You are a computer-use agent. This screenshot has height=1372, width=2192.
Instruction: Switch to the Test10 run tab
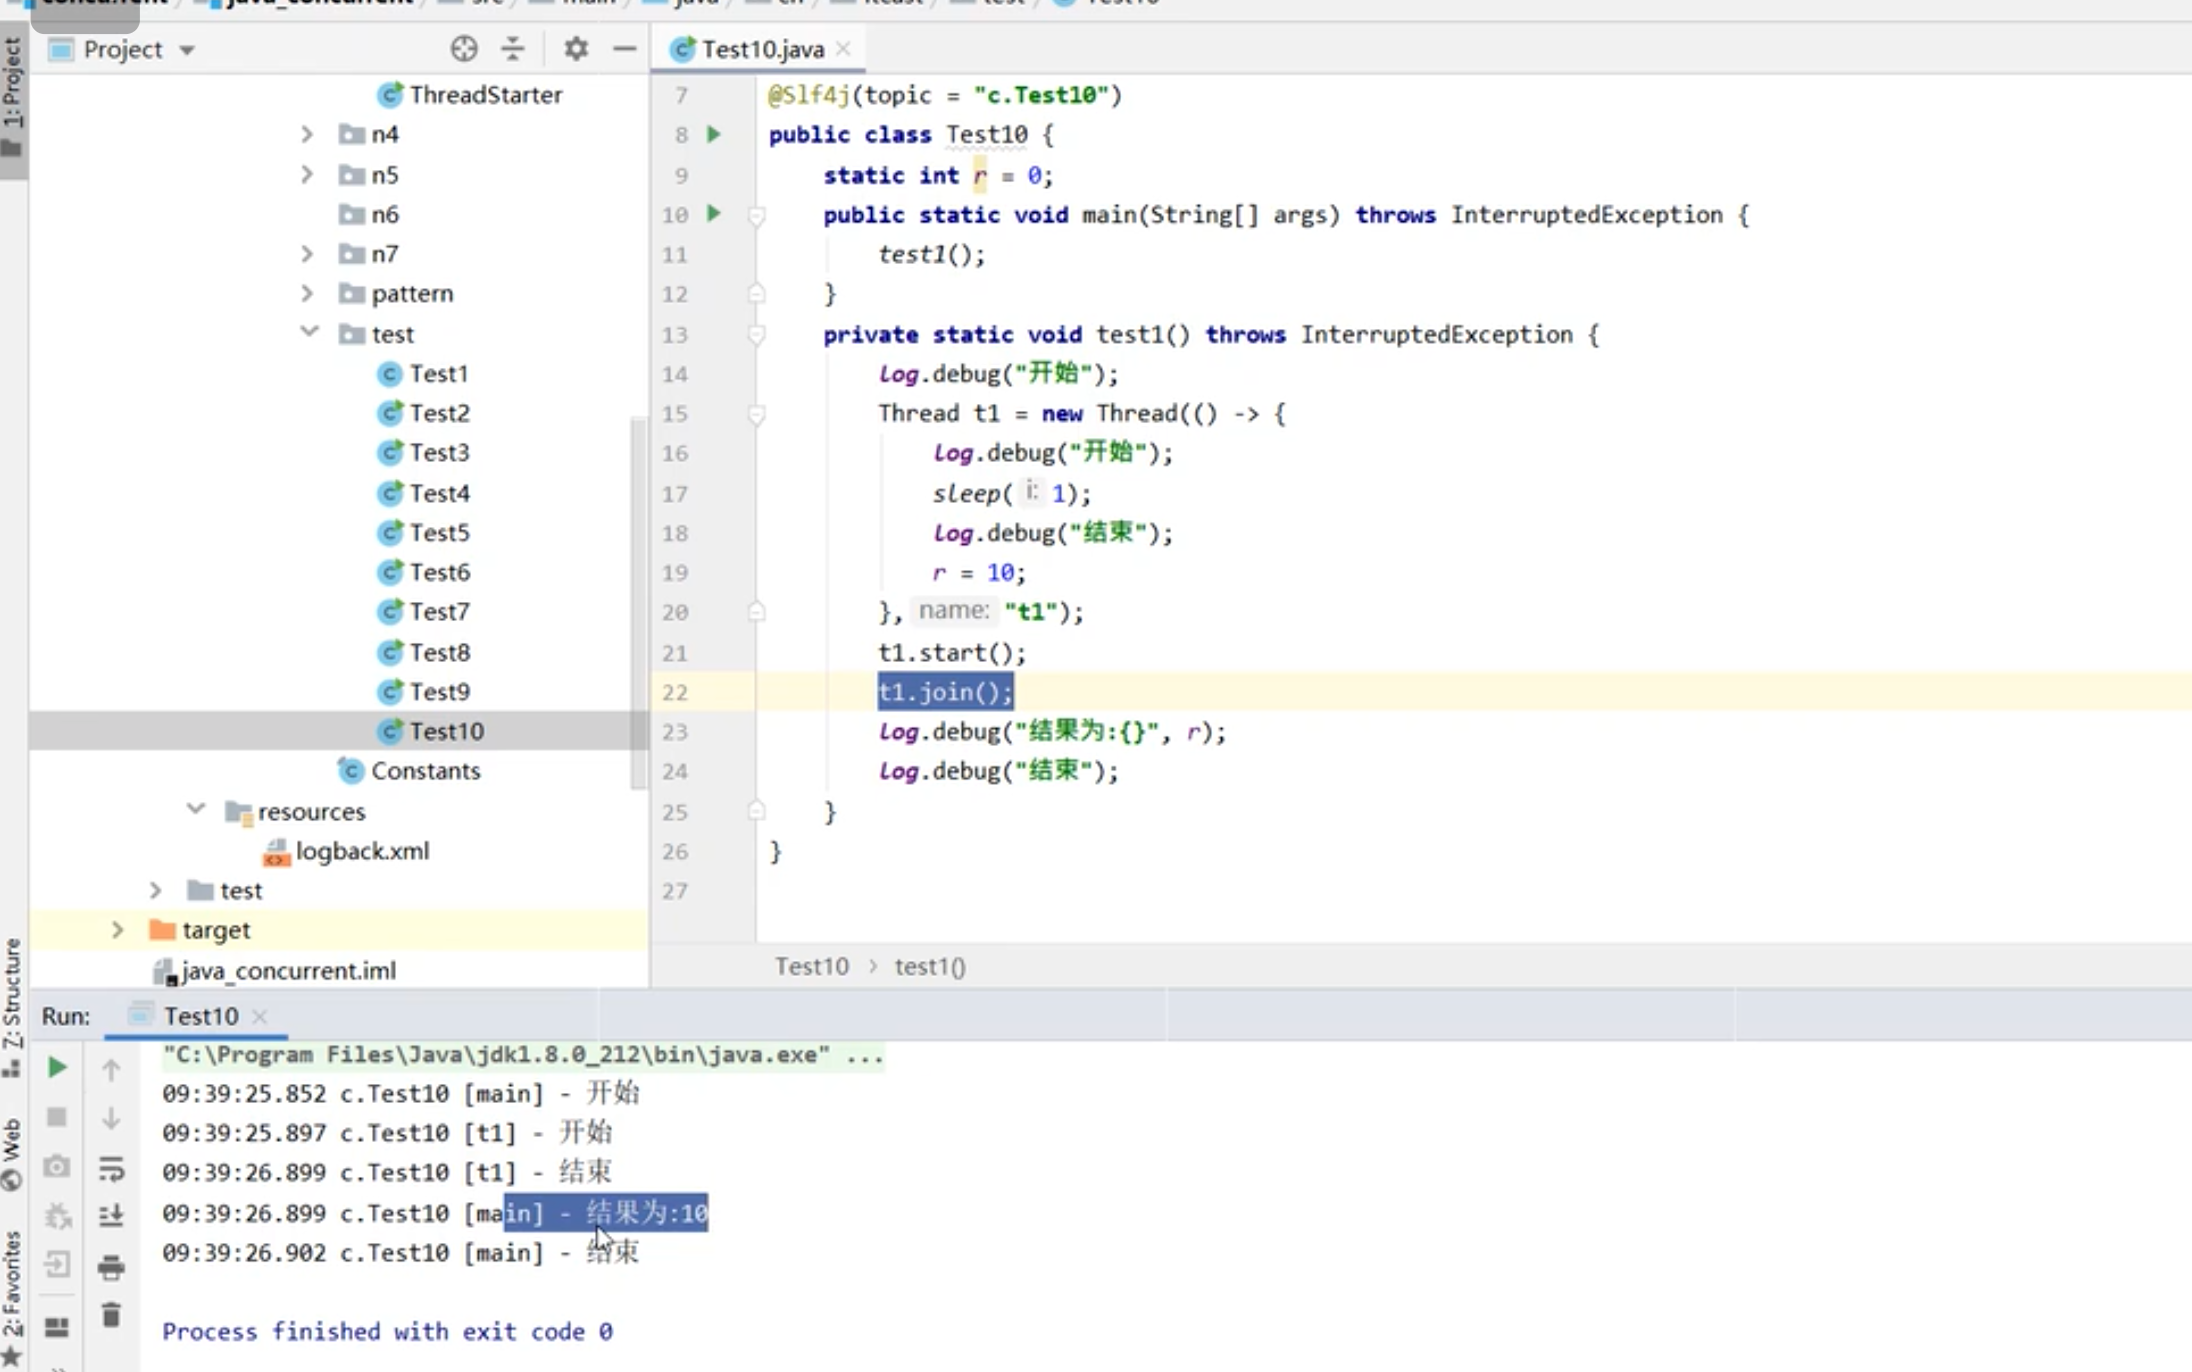tap(200, 1016)
